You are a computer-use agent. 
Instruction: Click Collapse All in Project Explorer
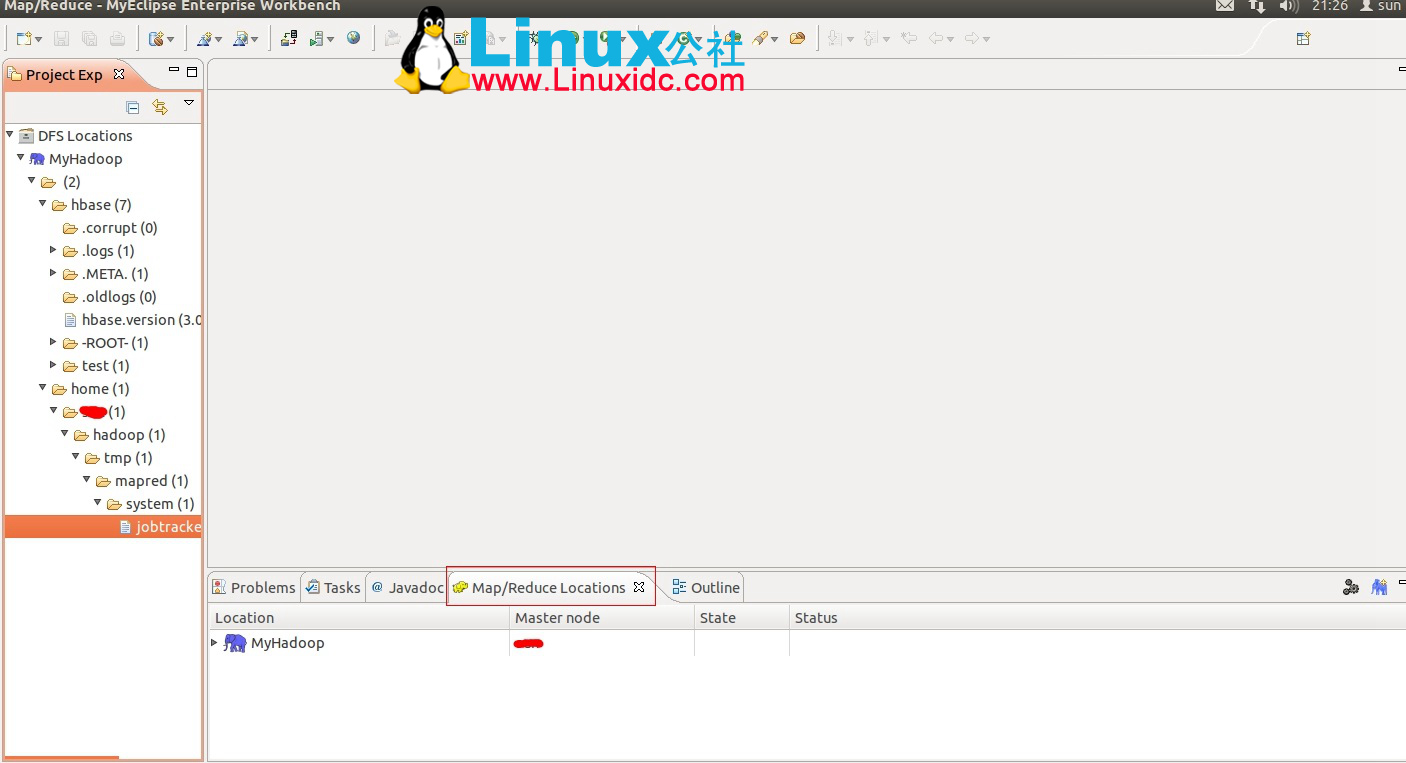[132, 106]
